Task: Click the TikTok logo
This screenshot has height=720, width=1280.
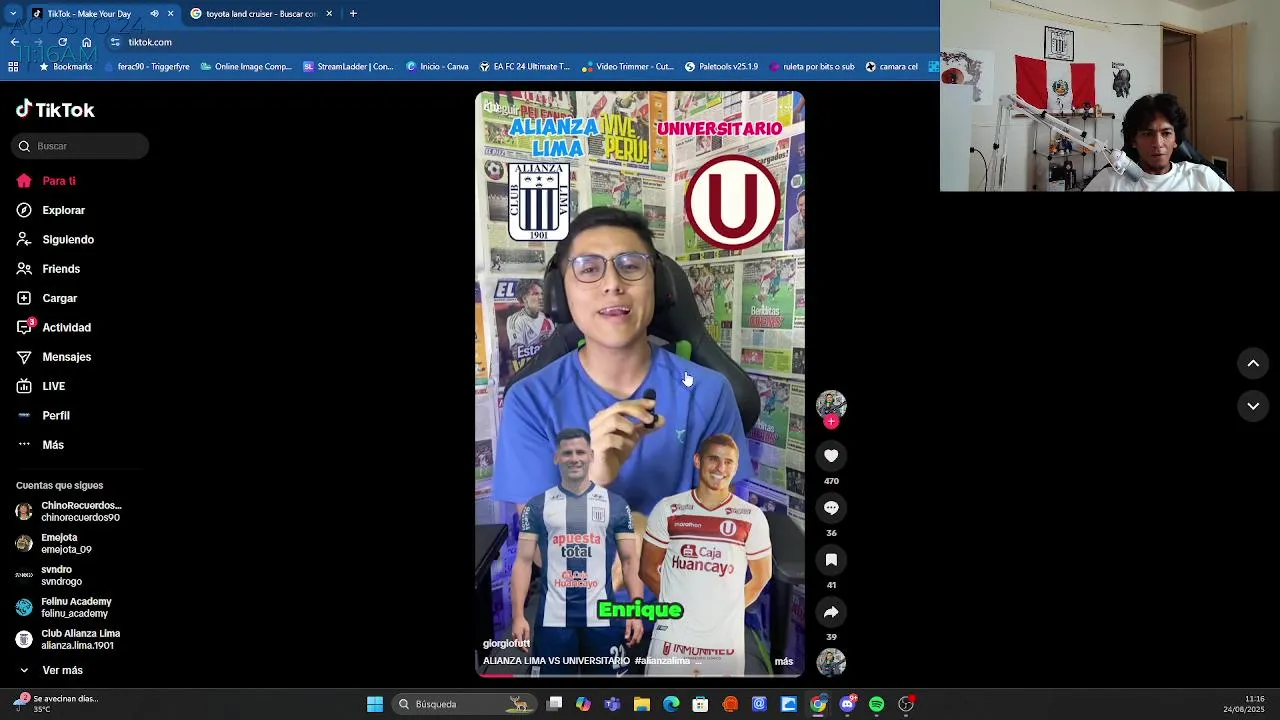Action: coord(55,110)
